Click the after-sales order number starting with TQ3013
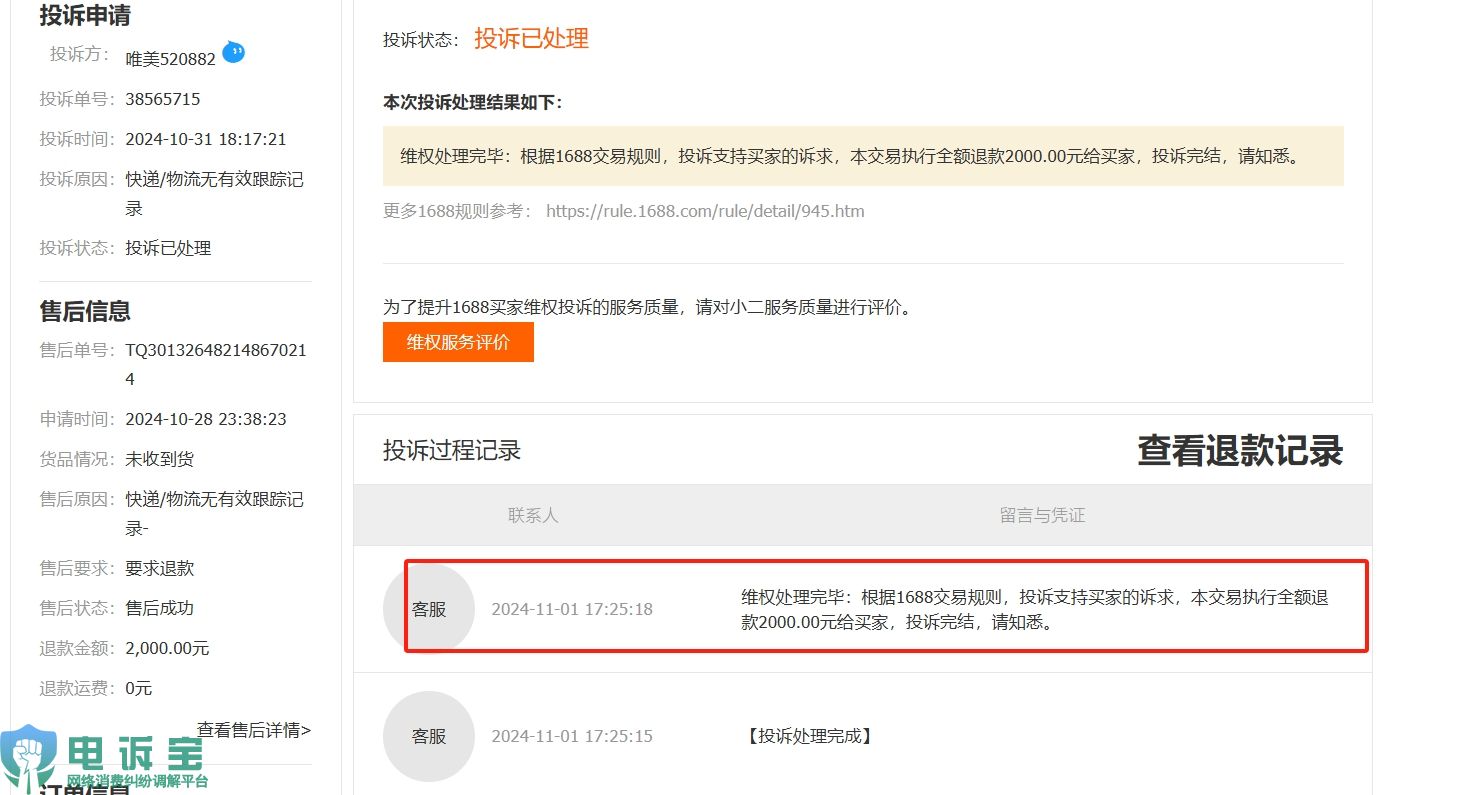This screenshot has width=1458, height=795. coord(215,350)
